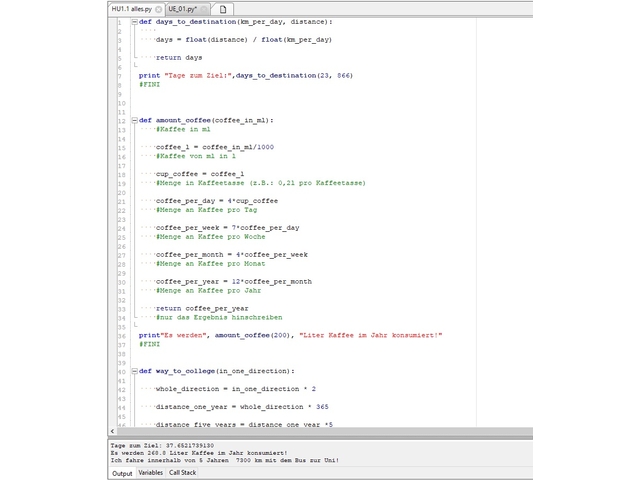Click line 'cup_coffee = coffee_l'
Screen dimensions: 640x480
pyautogui.click(x=200, y=174)
